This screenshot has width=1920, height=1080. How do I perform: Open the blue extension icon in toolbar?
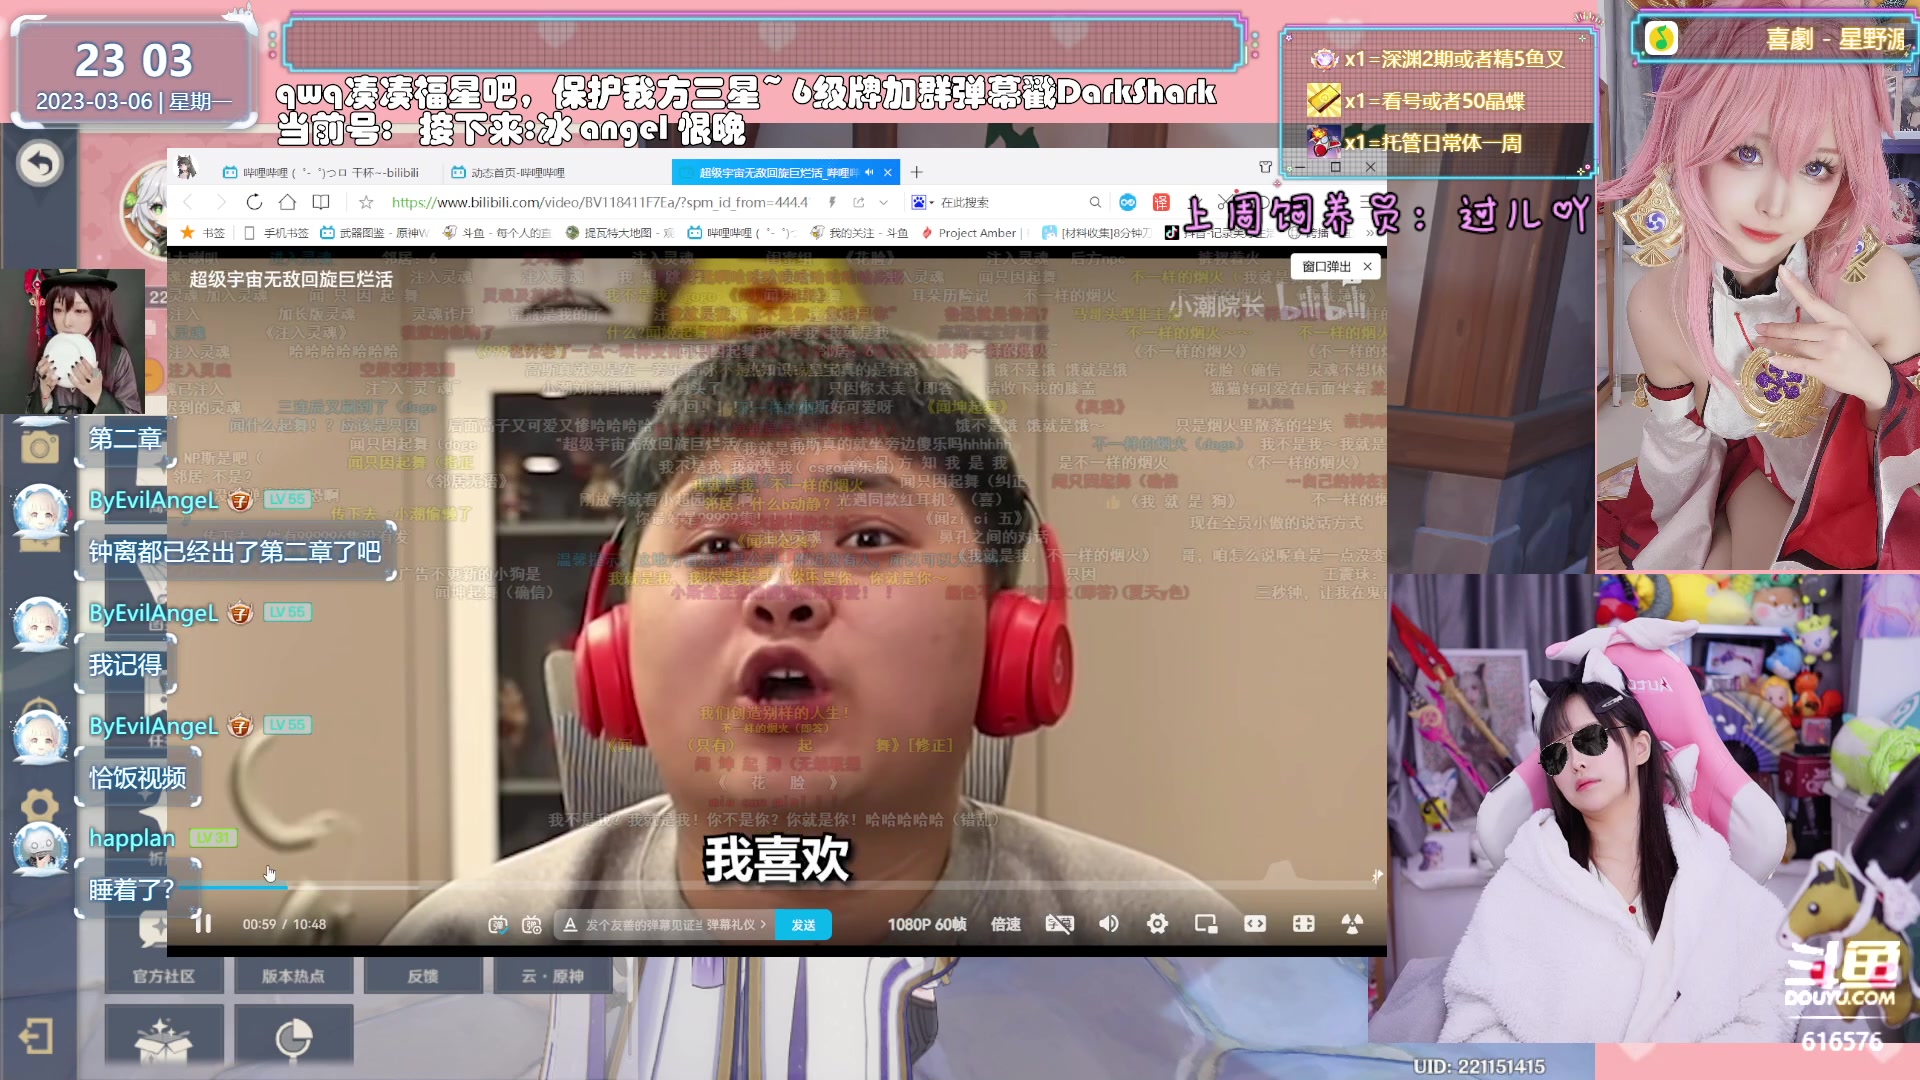click(x=1128, y=202)
